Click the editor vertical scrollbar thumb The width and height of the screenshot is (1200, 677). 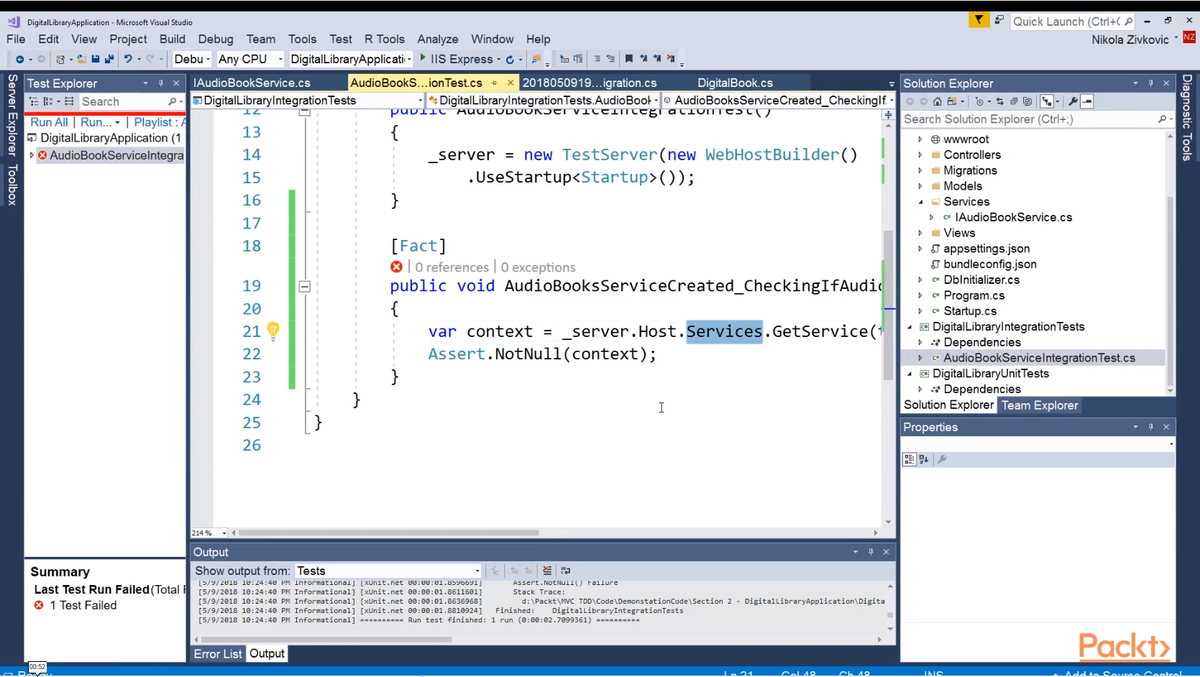[x=888, y=305]
